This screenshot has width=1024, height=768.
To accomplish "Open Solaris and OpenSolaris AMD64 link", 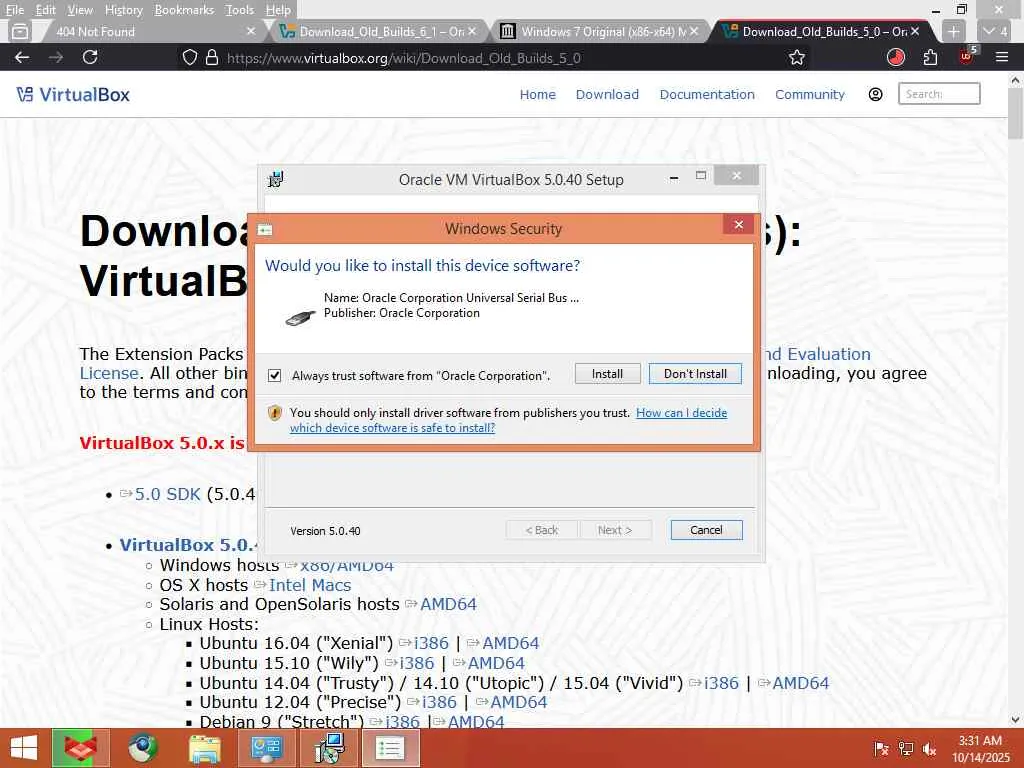I will [x=448, y=604].
